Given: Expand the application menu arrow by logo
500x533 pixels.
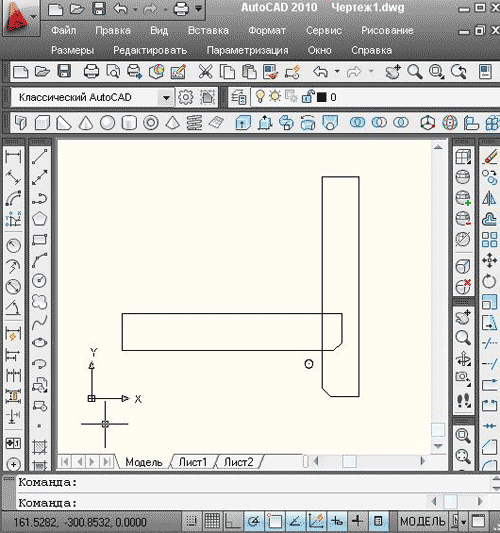Looking at the screenshot, I should [x=33, y=17].
